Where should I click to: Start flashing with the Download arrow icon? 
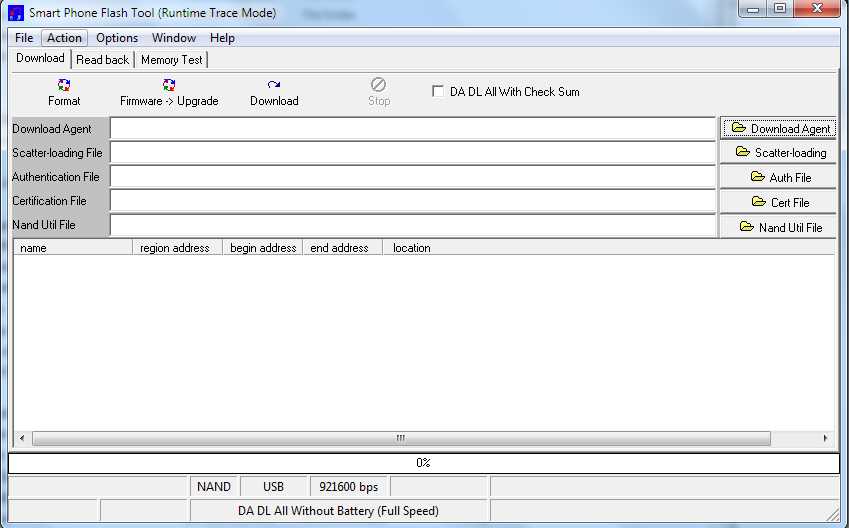(274, 84)
